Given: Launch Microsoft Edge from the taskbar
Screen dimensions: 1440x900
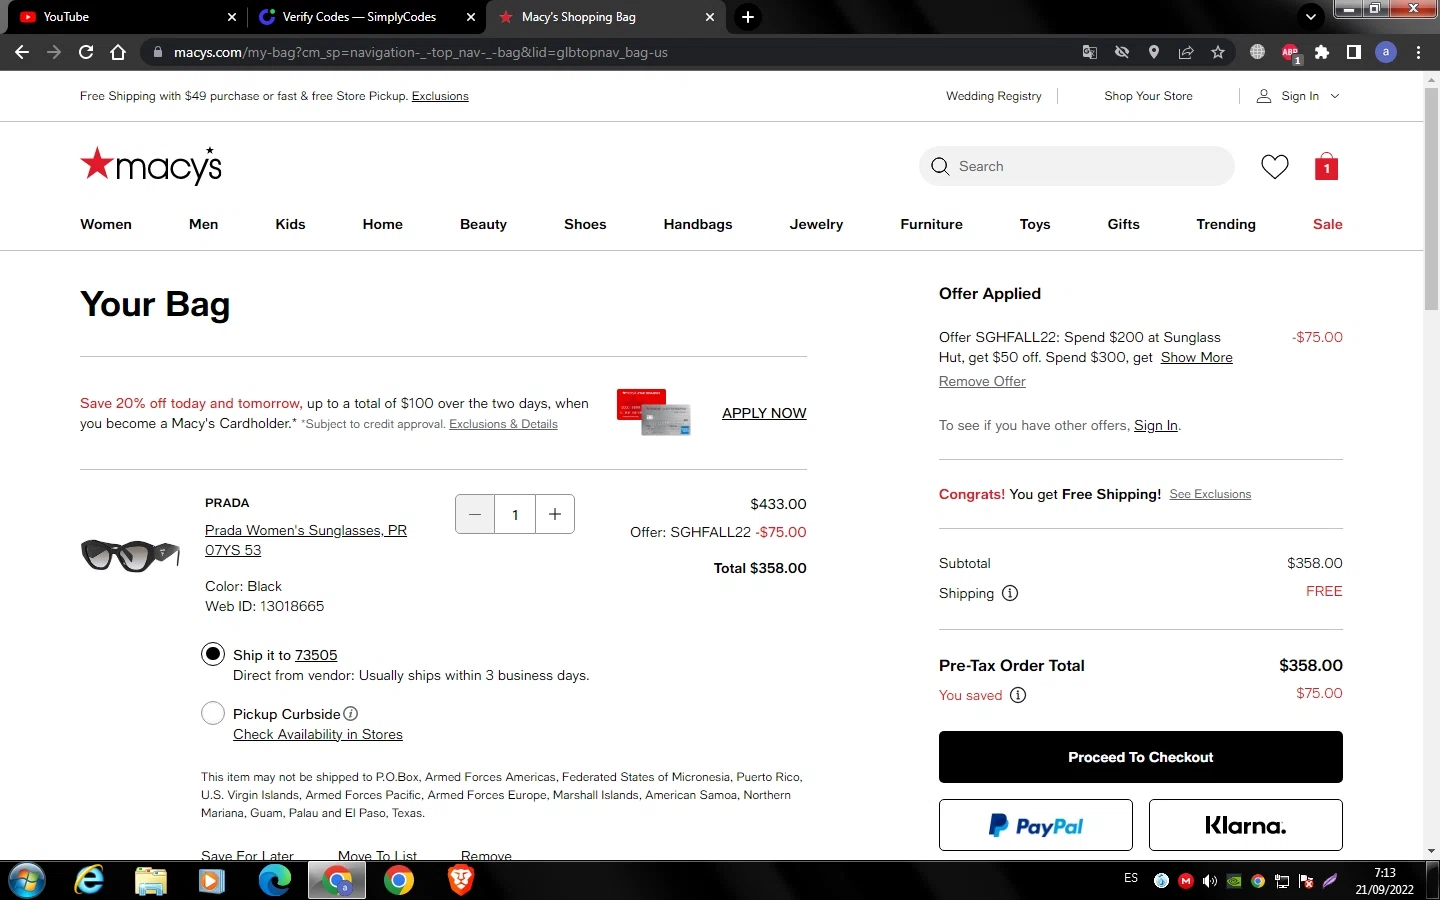Looking at the screenshot, I should [x=275, y=880].
